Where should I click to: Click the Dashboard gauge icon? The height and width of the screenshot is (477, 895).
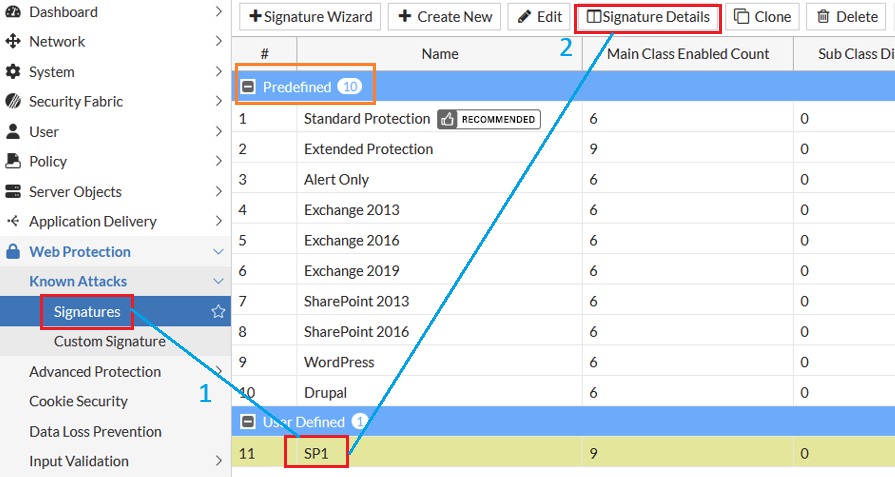[13, 12]
